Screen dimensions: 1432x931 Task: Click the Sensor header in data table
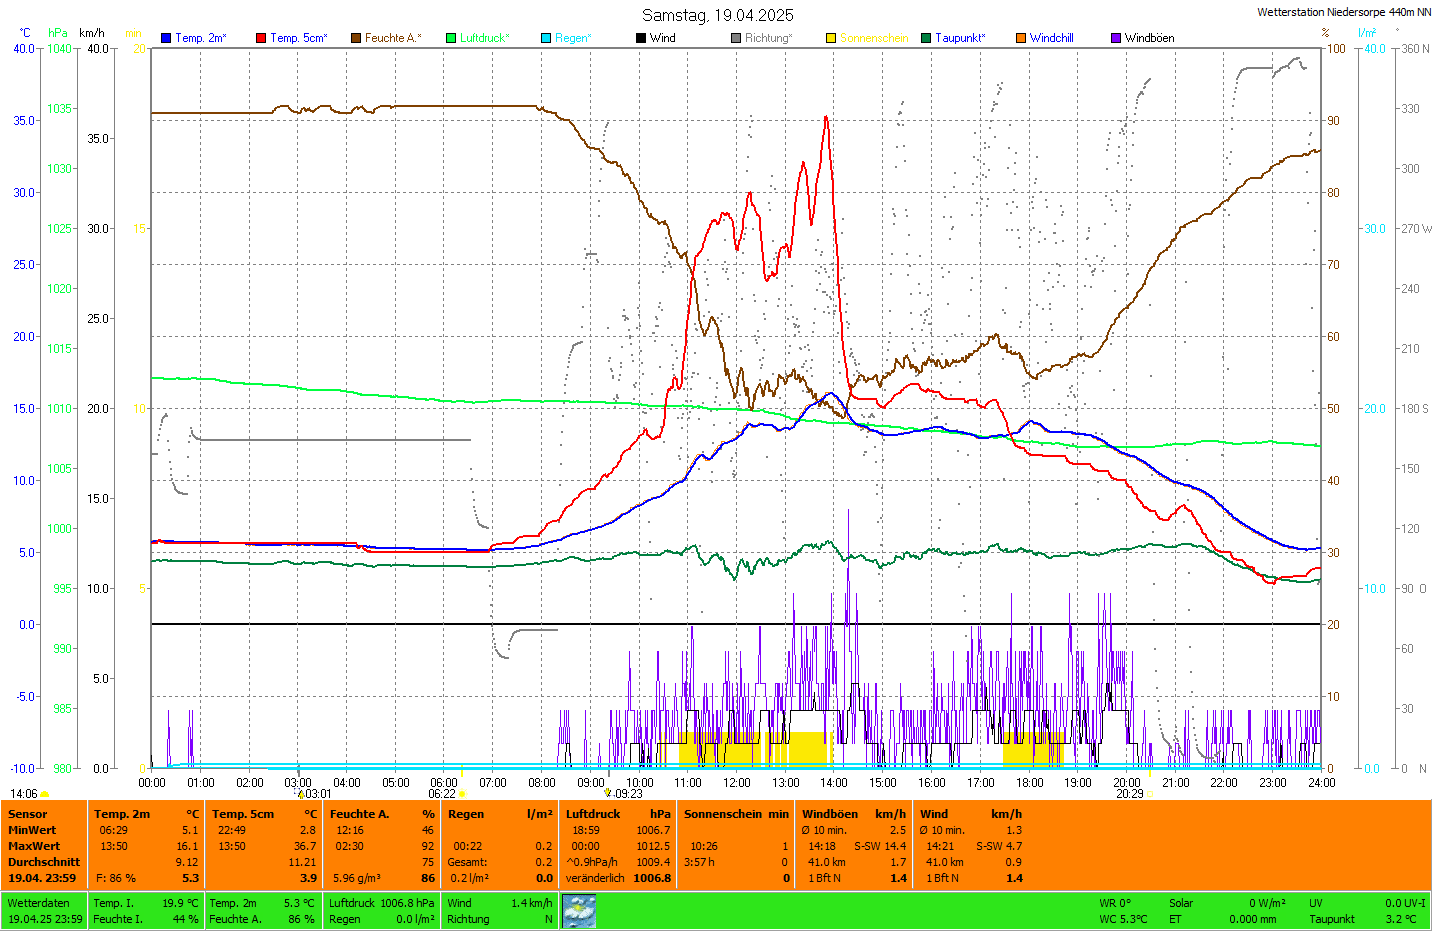(x=27, y=814)
